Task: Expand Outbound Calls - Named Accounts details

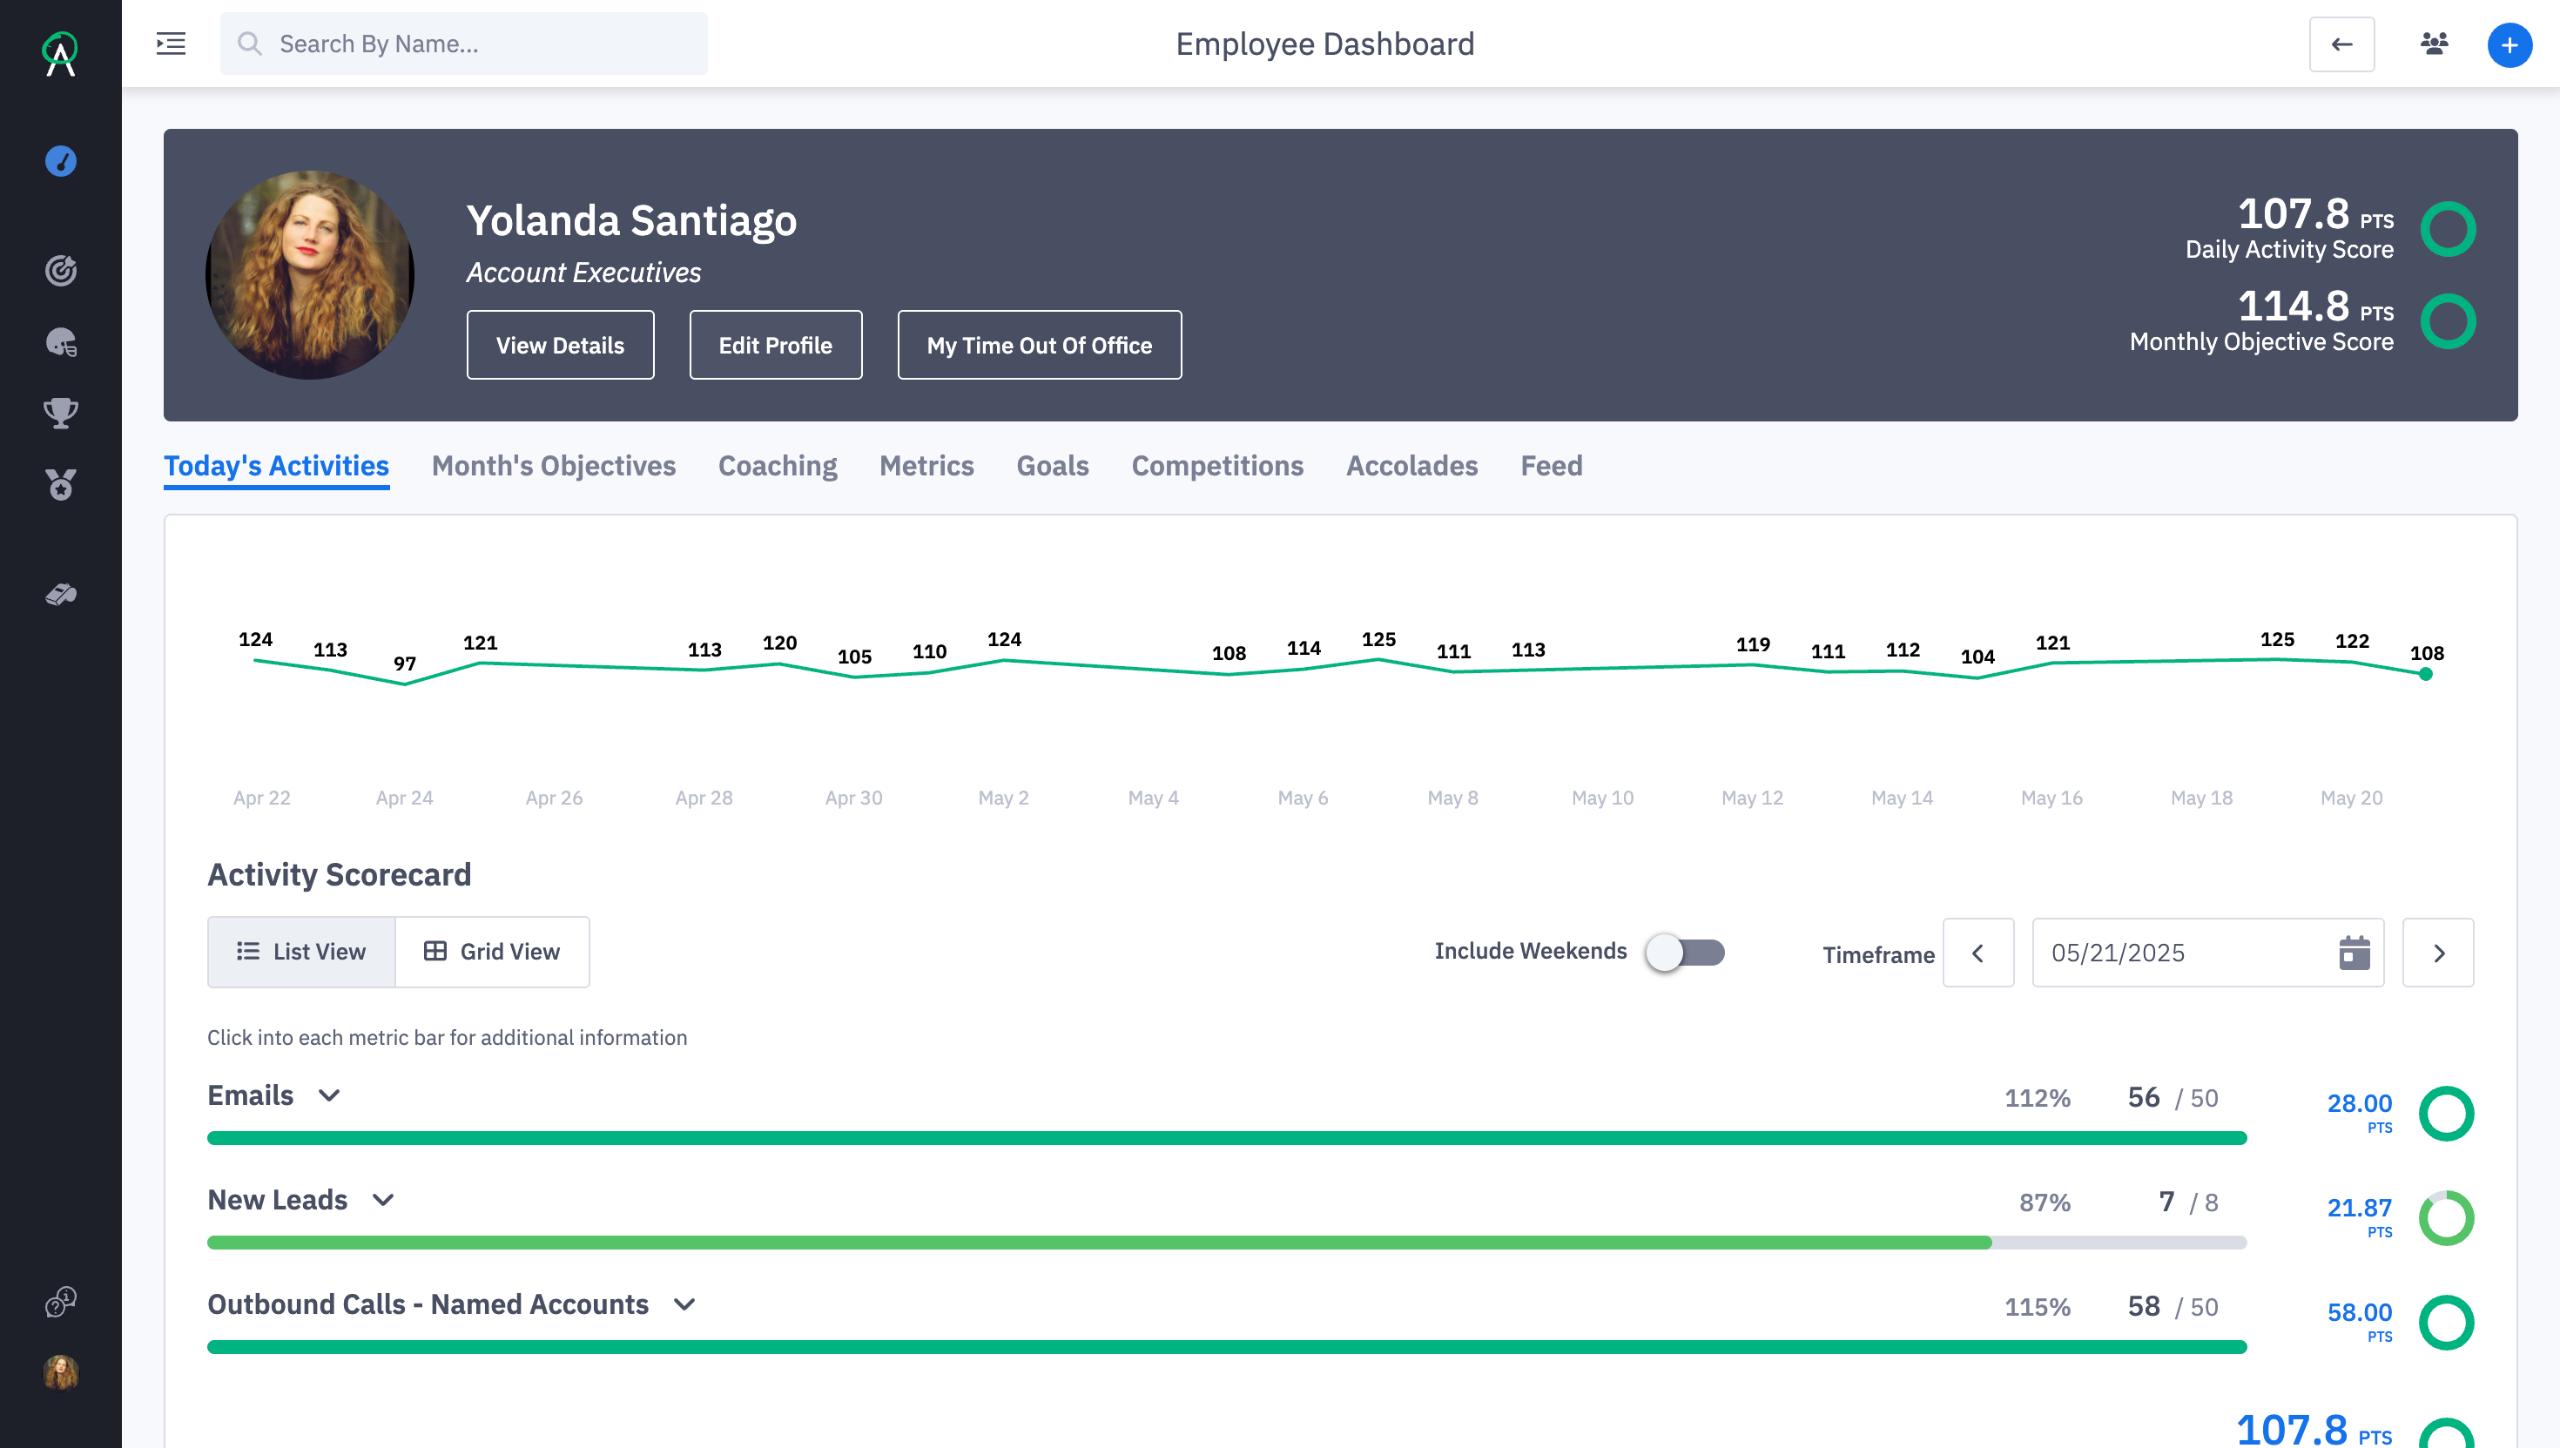Action: click(x=684, y=1305)
